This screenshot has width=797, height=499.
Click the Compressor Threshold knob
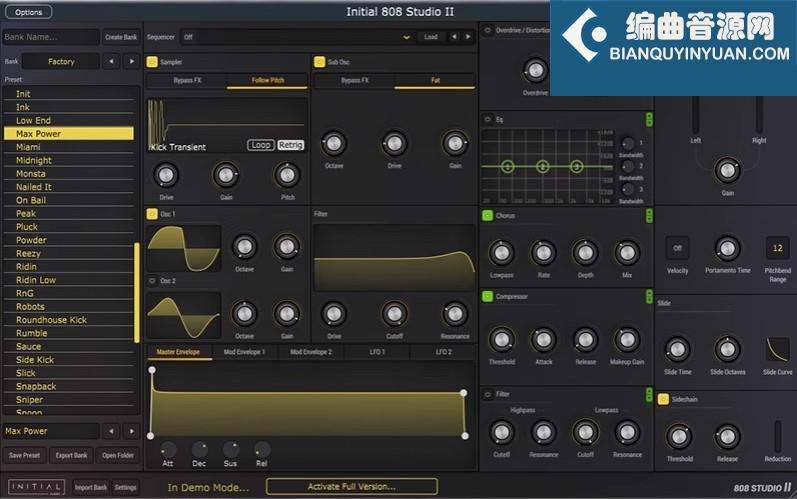502,339
